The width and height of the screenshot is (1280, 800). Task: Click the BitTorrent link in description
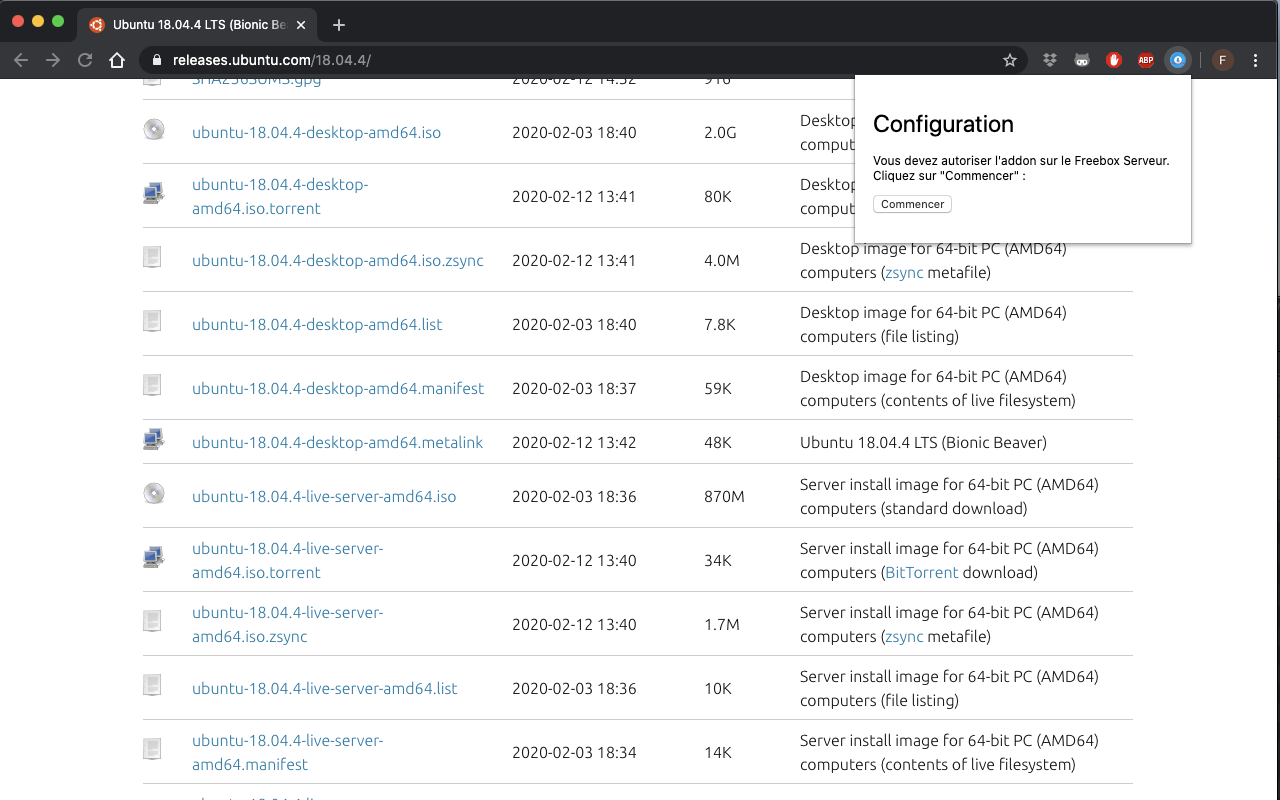click(x=921, y=573)
